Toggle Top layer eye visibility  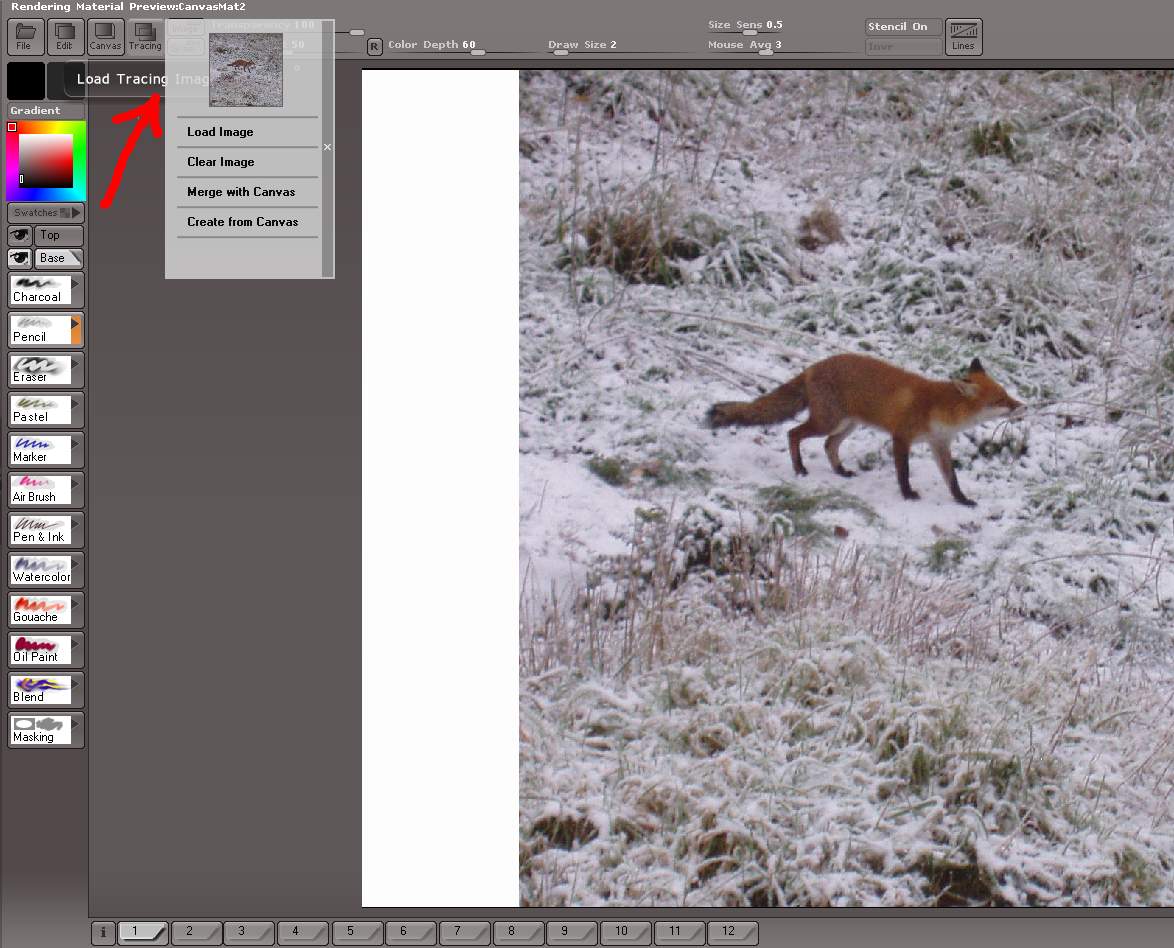click(x=19, y=235)
